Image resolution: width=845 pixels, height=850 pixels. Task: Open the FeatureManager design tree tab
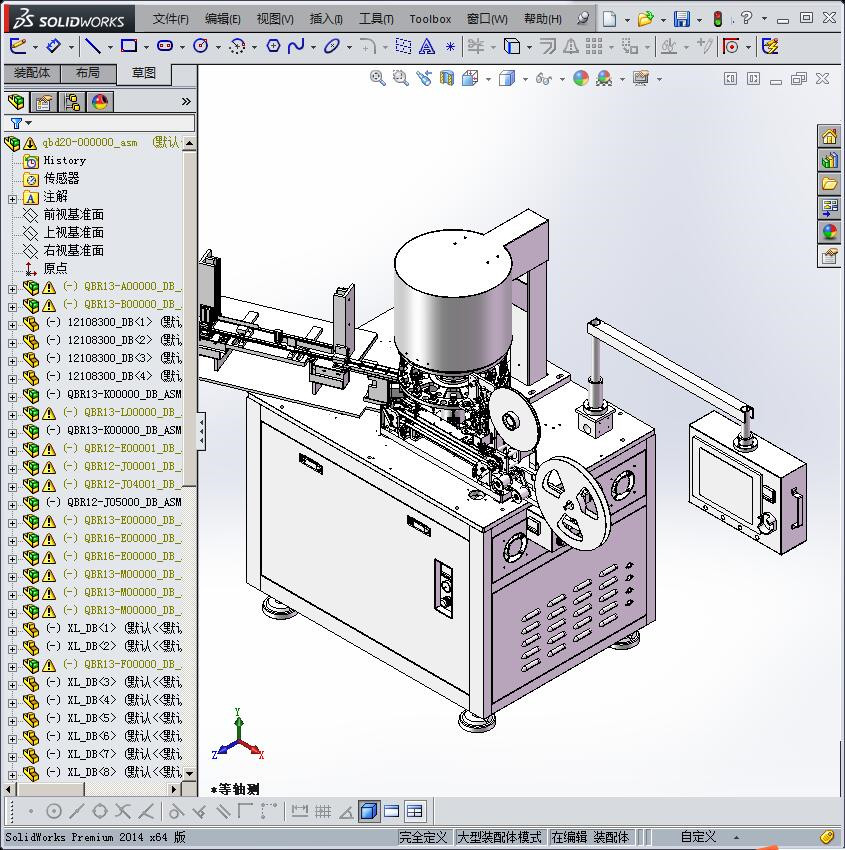tap(16, 102)
